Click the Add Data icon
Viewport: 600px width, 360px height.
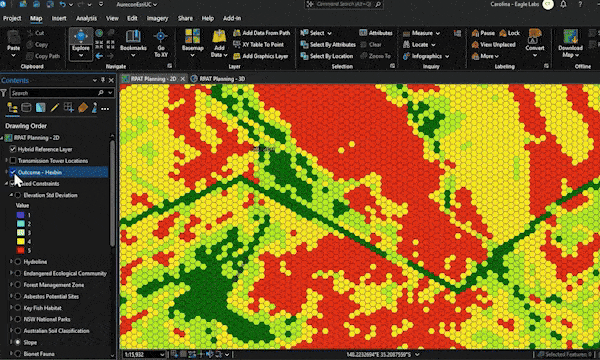pos(219,37)
